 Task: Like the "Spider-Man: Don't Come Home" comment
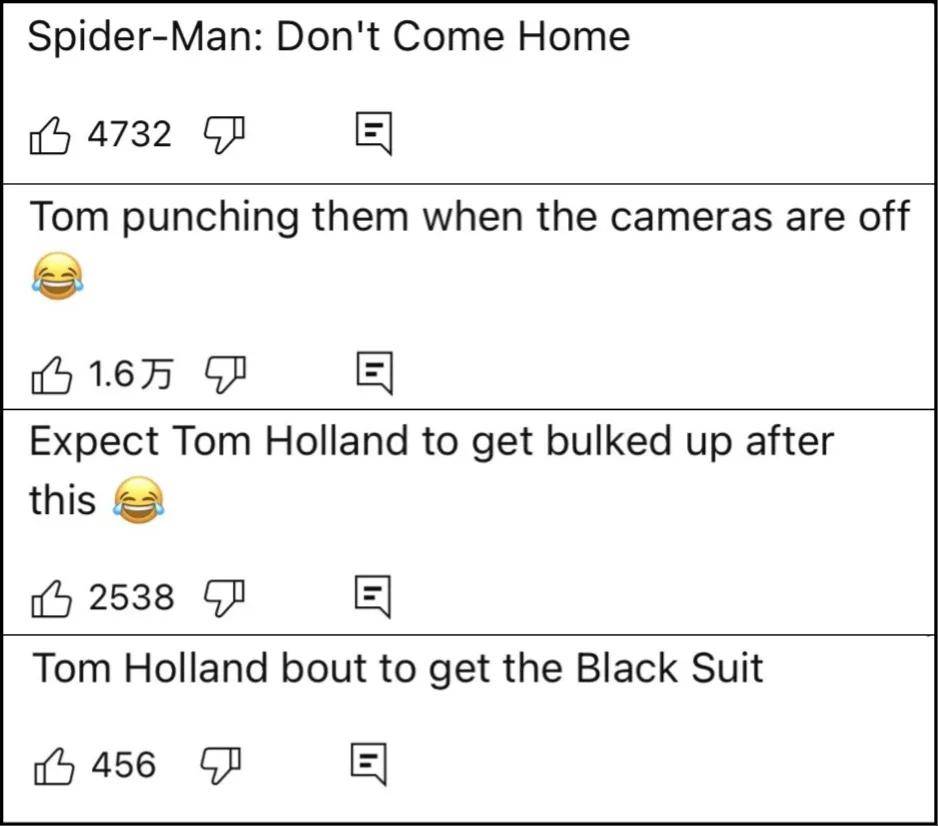51,134
